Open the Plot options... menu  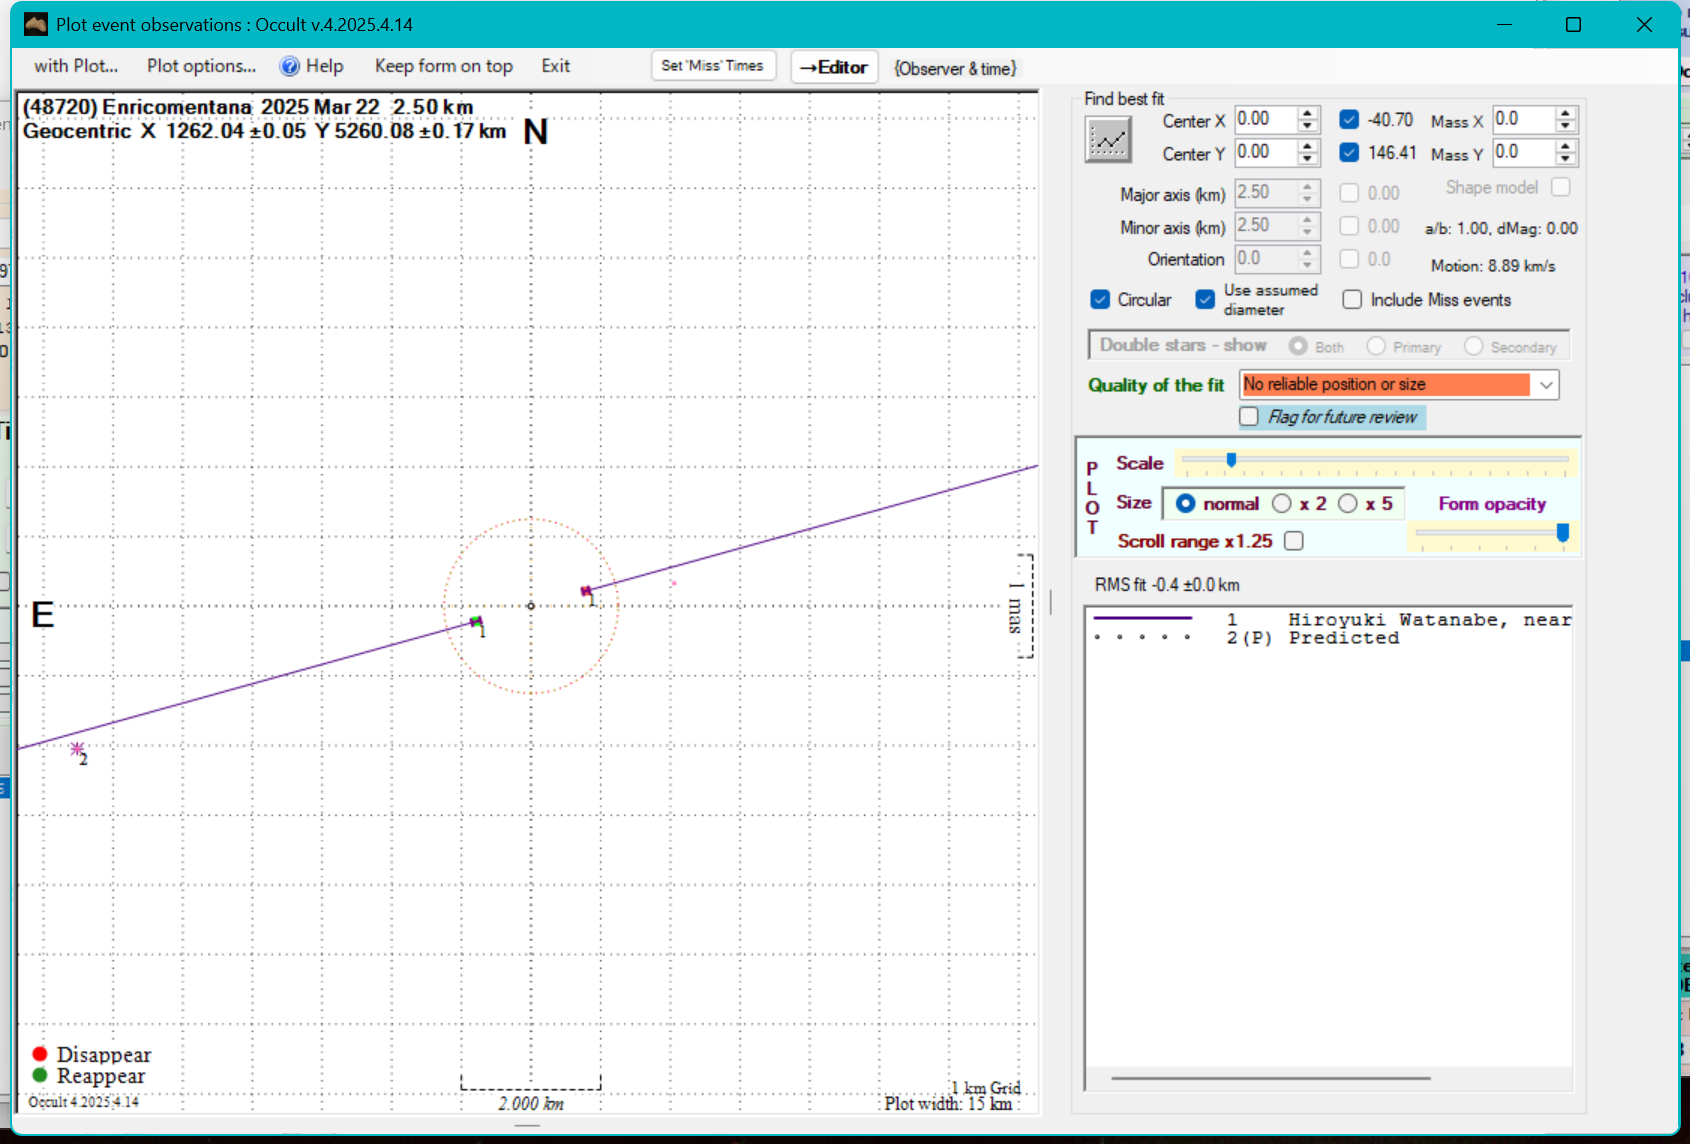click(201, 66)
